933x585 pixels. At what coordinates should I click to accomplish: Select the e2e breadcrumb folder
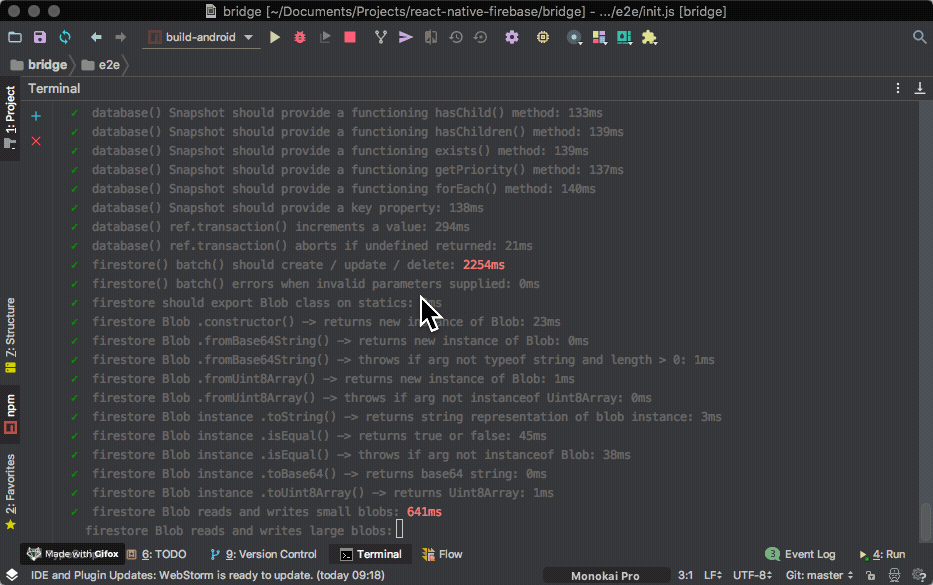(101, 65)
